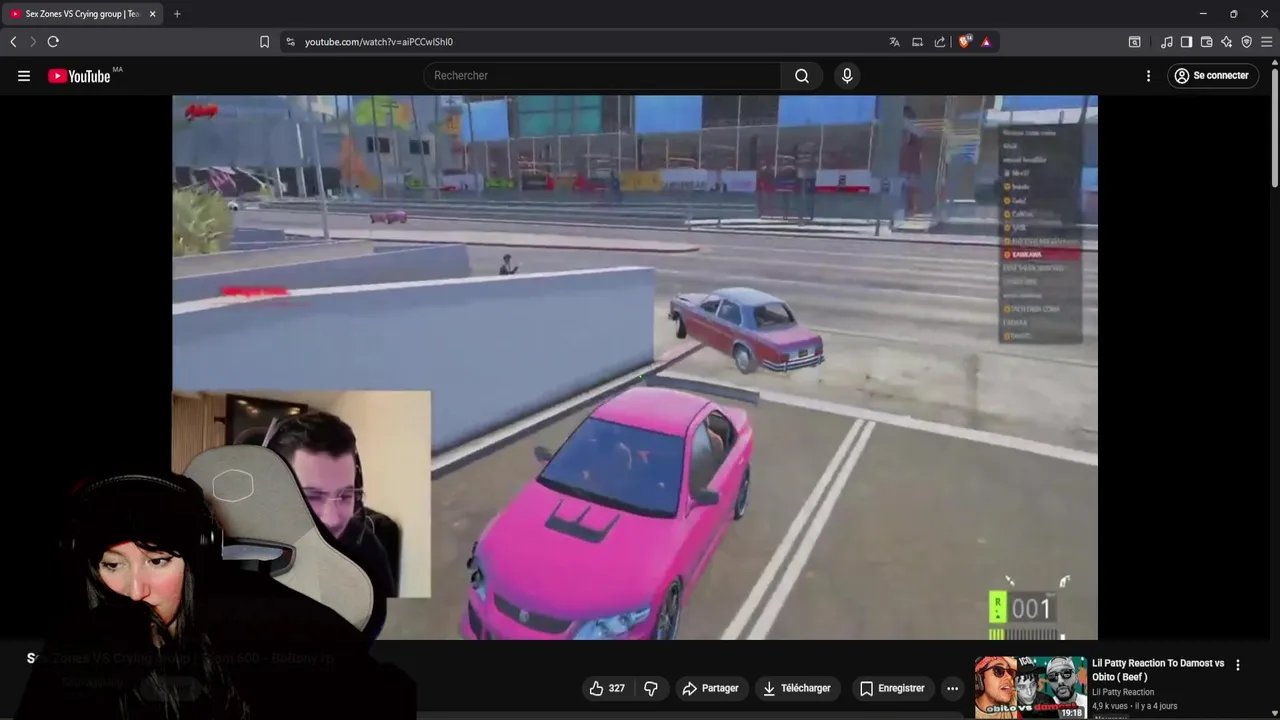Viewport: 1280px width, 720px height.
Task: Click the Se connecter sign-in button
Action: point(1212,76)
